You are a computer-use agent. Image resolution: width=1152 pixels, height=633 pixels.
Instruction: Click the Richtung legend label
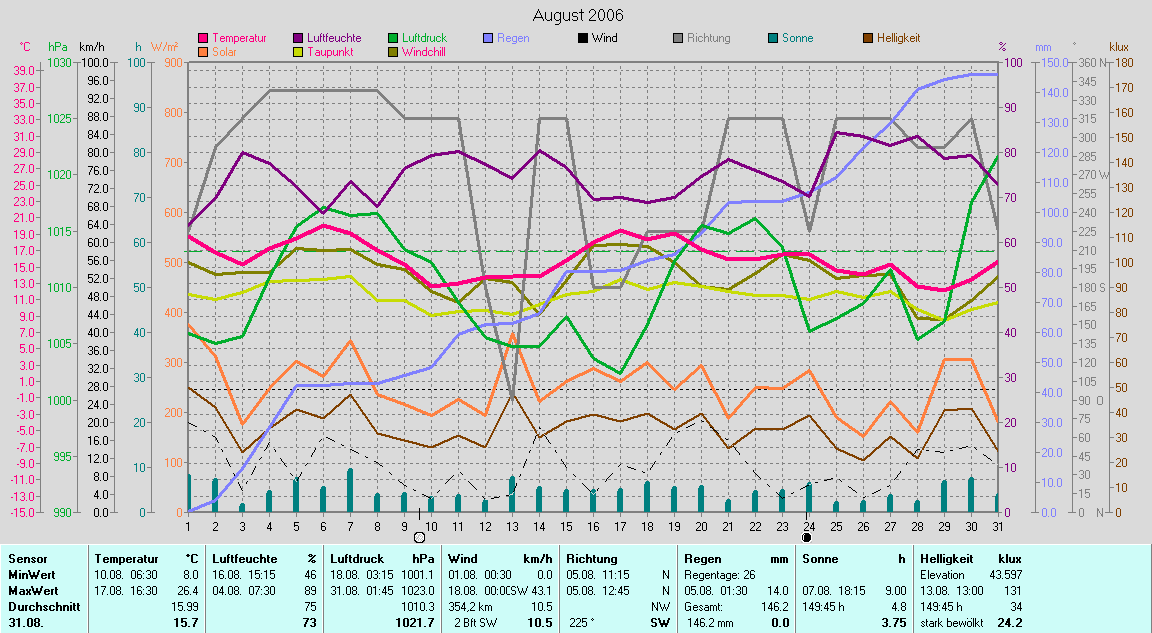tap(709, 38)
